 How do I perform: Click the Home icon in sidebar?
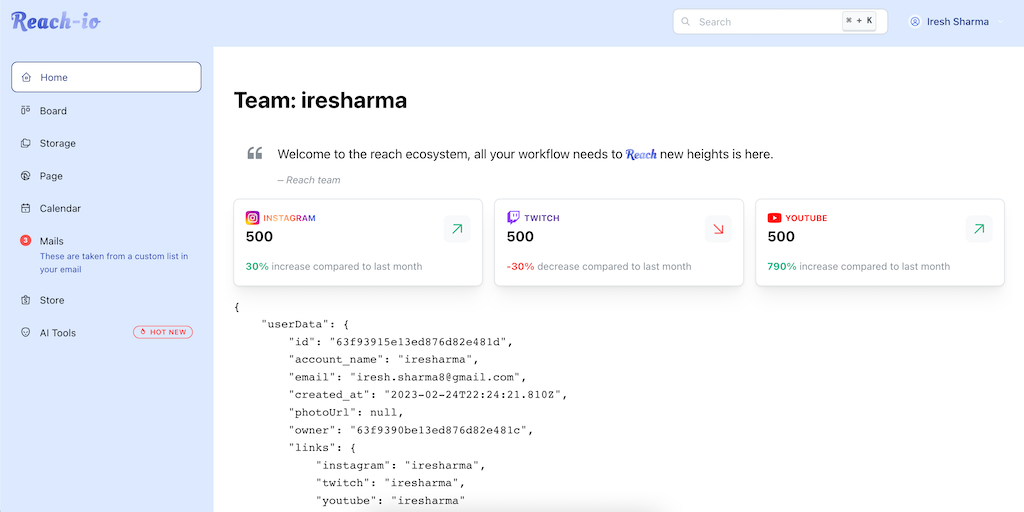click(x=26, y=77)
